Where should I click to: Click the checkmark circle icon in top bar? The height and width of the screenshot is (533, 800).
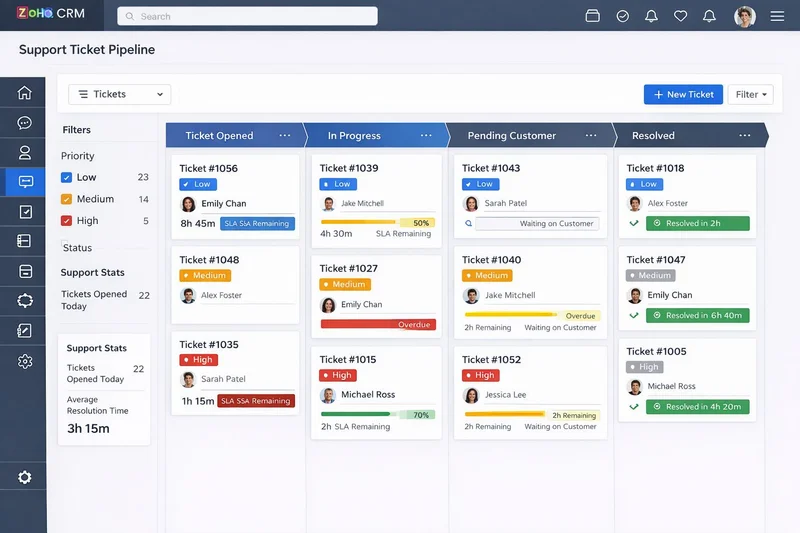click(x=622, y=16)
